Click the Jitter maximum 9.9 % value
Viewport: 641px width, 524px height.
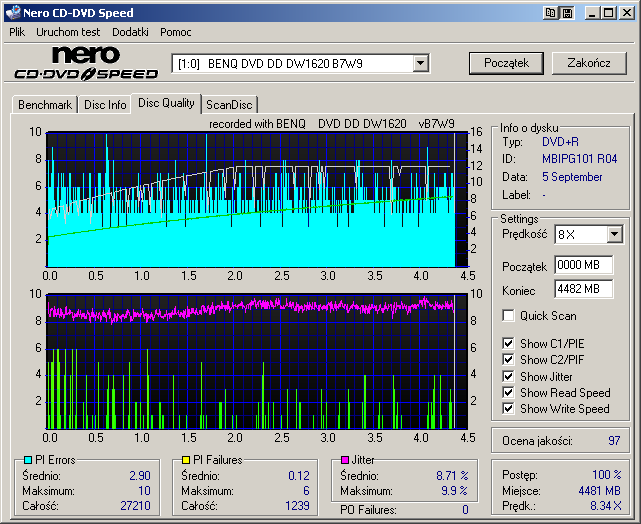pyautogui.click(x=455, y=490)
